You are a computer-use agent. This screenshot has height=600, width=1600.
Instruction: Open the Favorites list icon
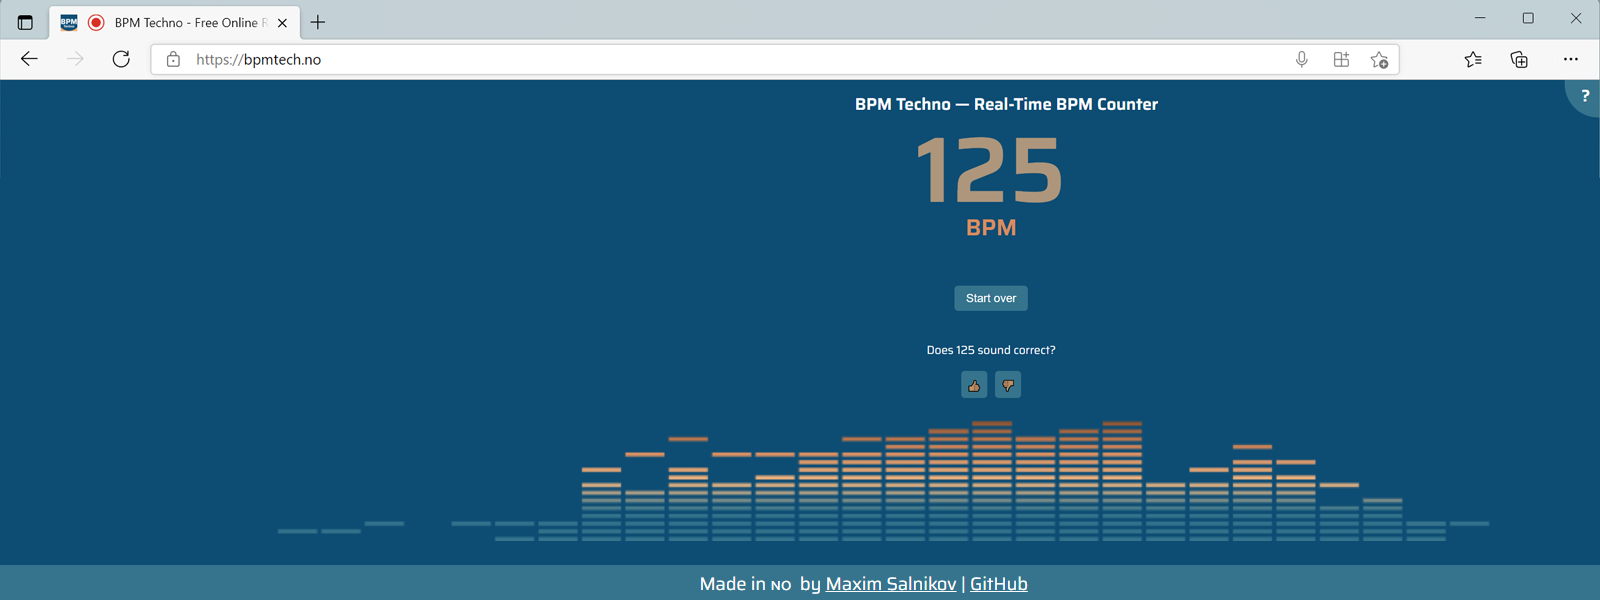click(x=1473, y=60)
